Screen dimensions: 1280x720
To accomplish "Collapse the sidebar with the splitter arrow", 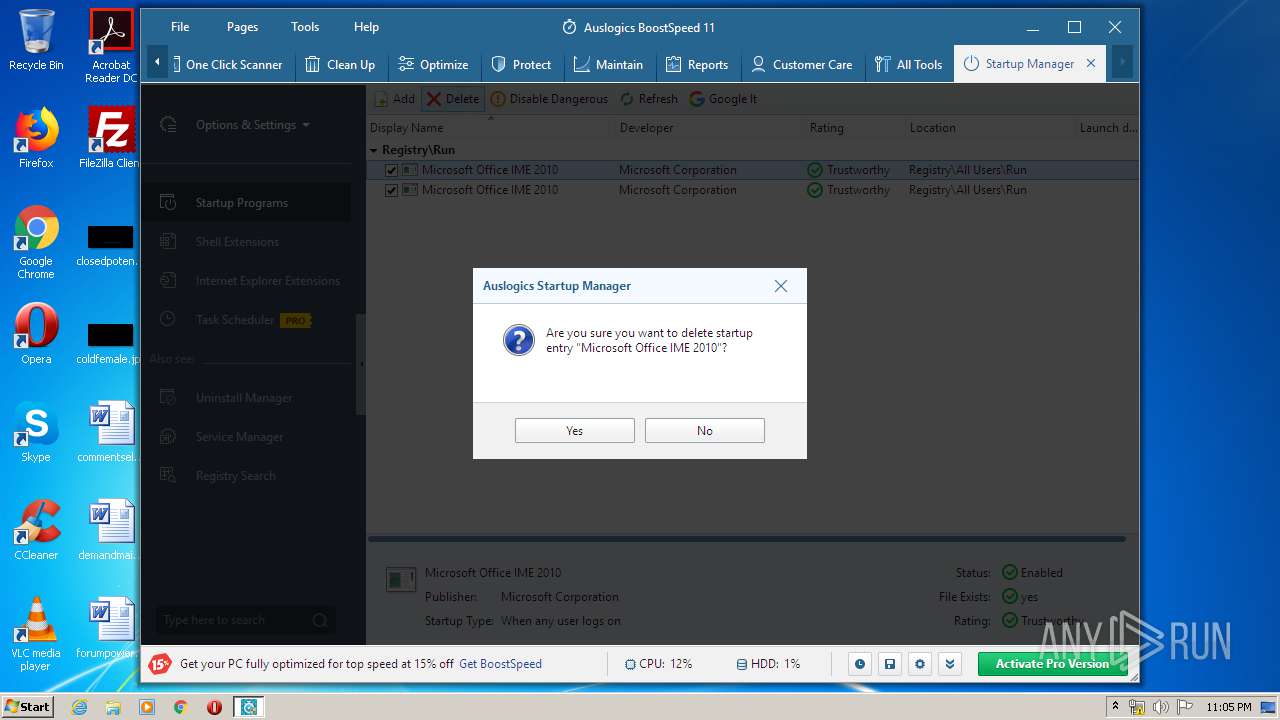I will (x=361, y=364).
